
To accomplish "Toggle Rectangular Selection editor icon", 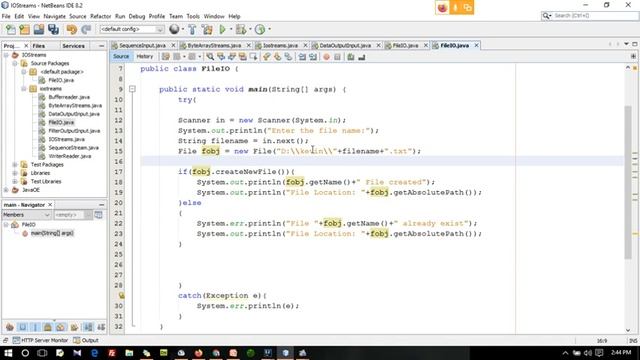I will [253, 57].
